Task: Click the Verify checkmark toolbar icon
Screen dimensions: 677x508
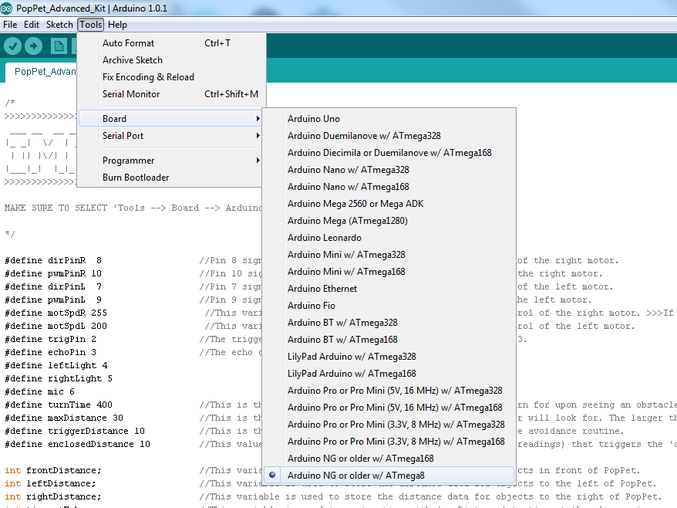Action: (x=13, y=46)
